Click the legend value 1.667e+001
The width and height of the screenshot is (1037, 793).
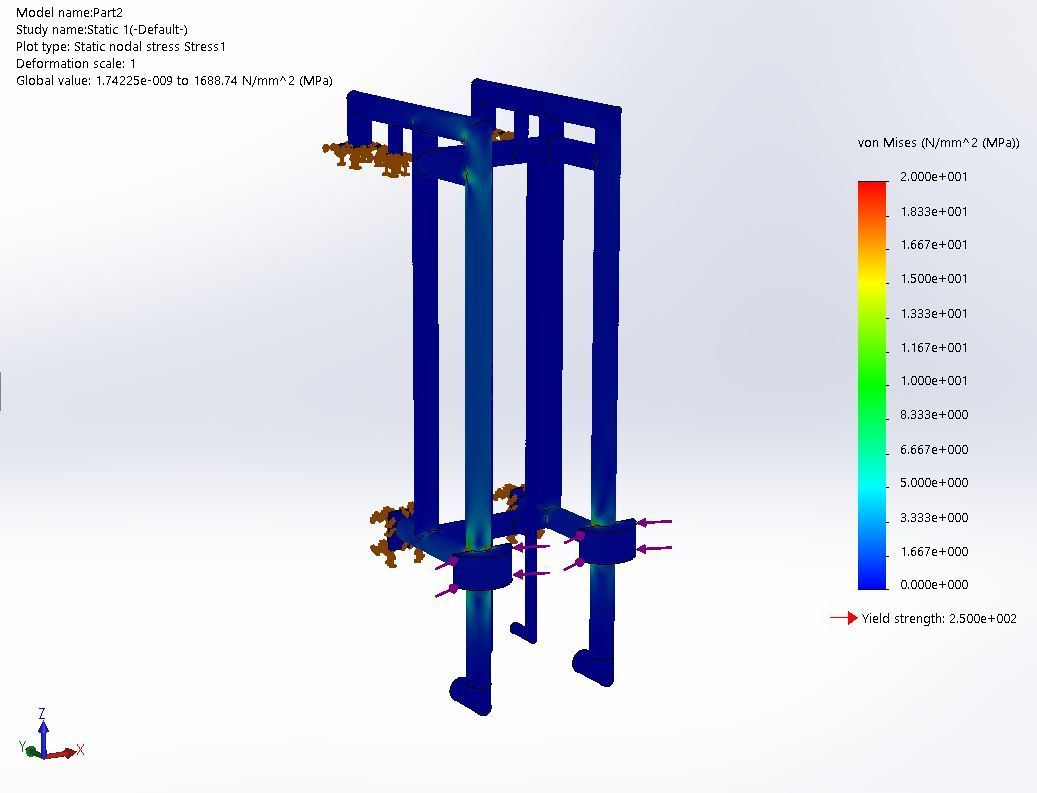[x=934, y=245]
